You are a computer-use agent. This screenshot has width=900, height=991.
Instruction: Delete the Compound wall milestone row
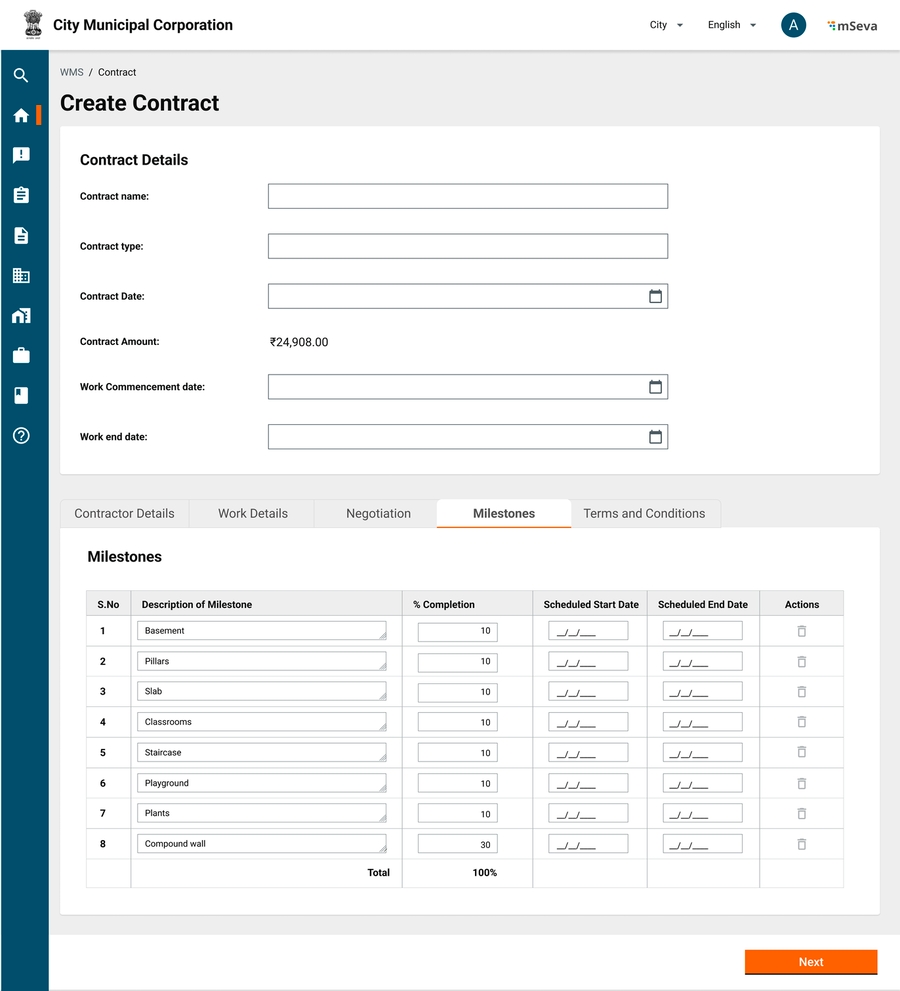[x=801, y=844]
